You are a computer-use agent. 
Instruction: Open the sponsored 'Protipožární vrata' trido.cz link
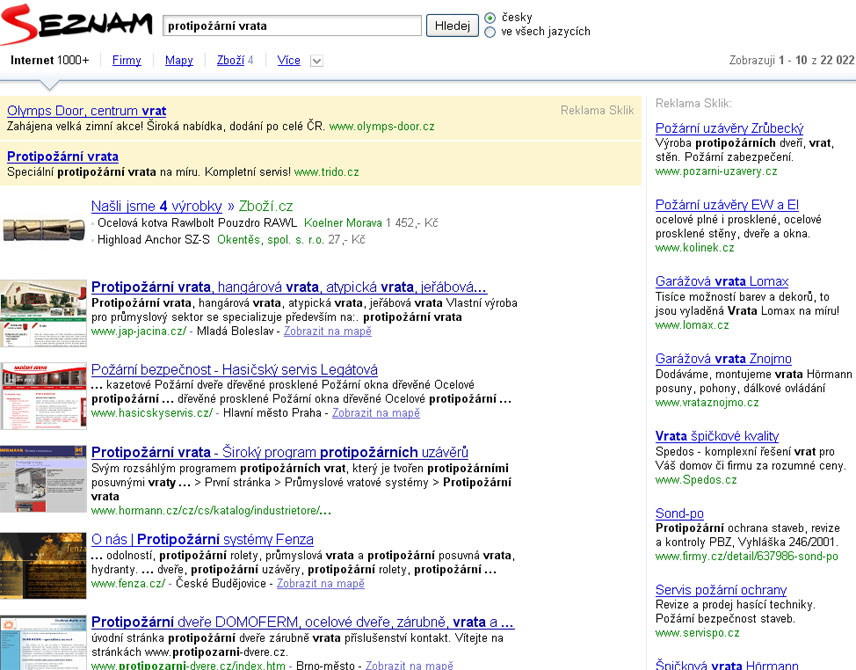(63, 157)
